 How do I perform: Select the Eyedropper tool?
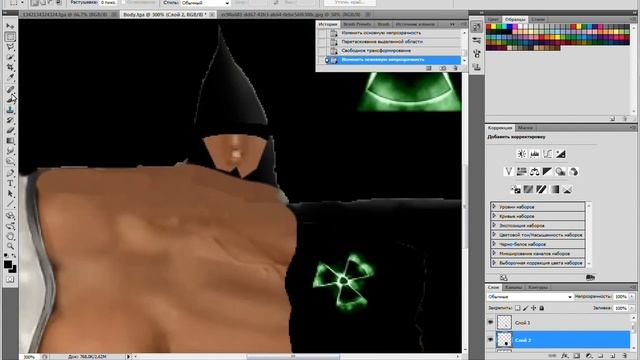coord(10,78)
